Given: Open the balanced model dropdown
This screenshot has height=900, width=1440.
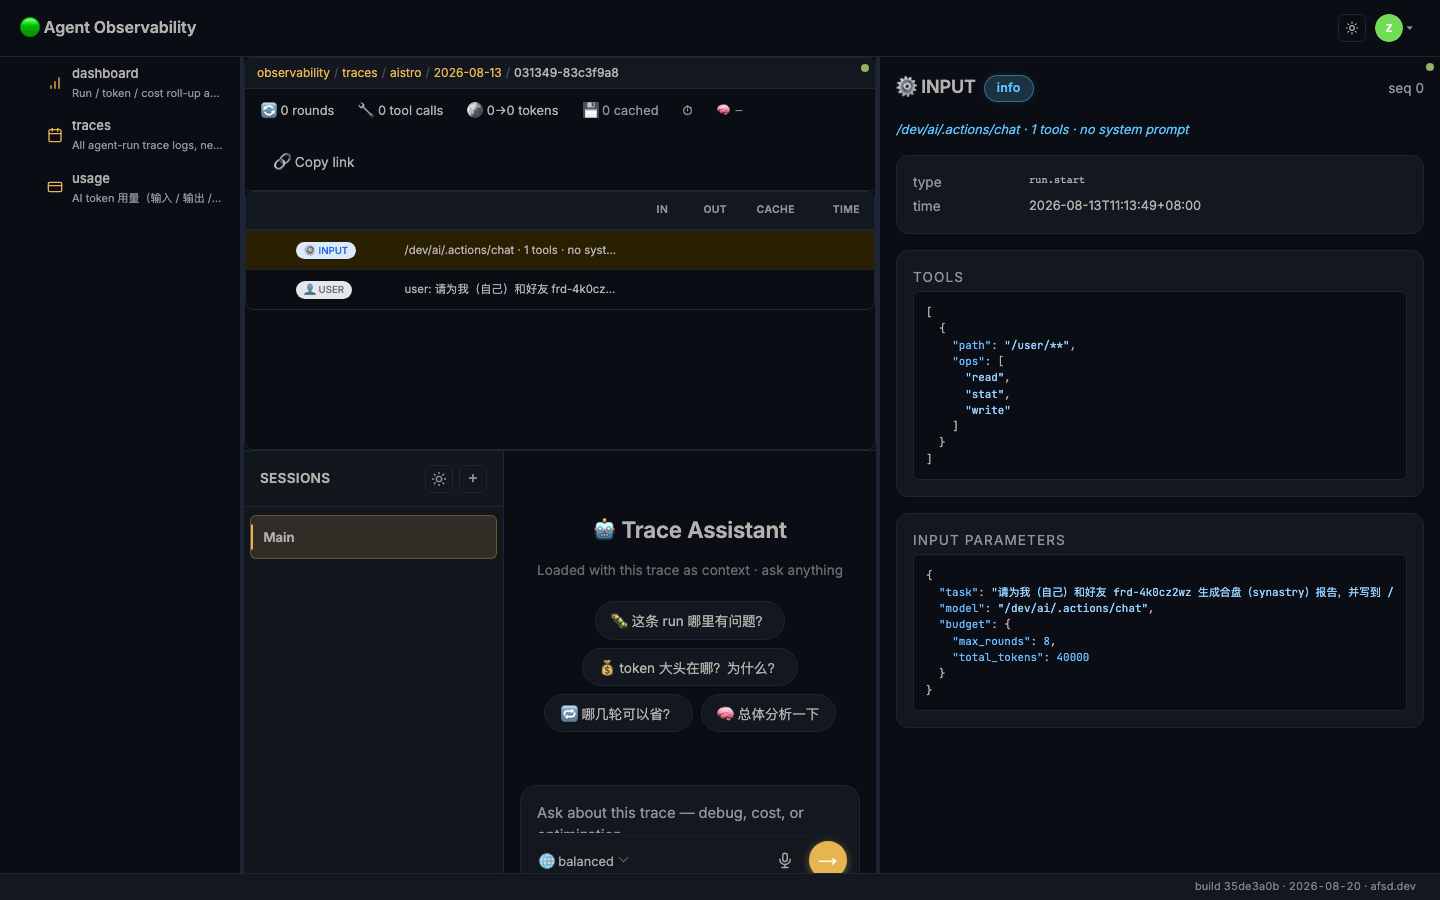Looking at the screenshot, I should tap(584, 861).
